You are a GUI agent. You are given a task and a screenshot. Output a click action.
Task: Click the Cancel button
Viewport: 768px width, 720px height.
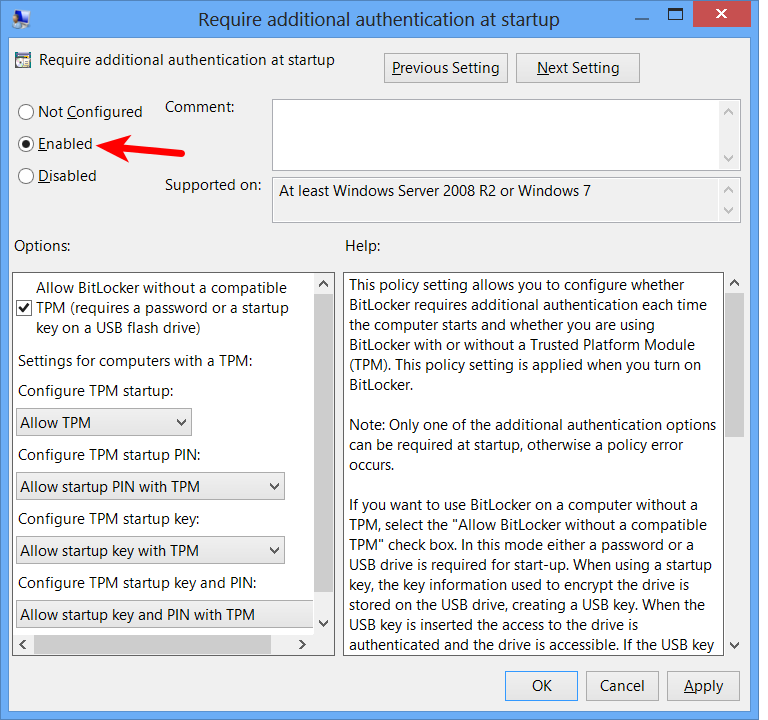[622, 686]
